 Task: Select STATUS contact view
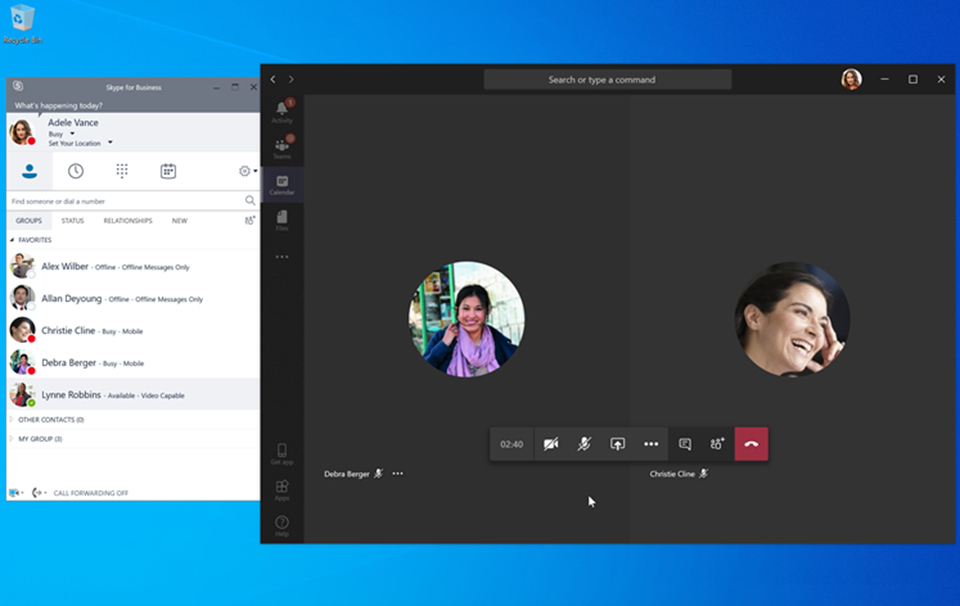[72, 220]
